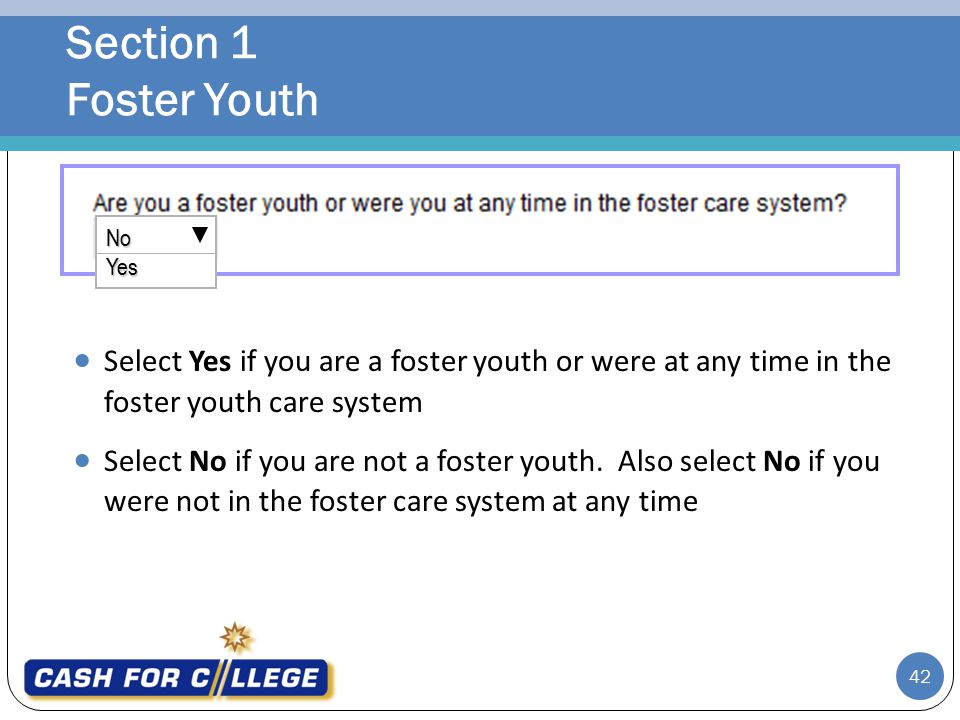Screen dimensions: 960x720
Task: Click the slide number 42 circle
Action: [919, 677]
